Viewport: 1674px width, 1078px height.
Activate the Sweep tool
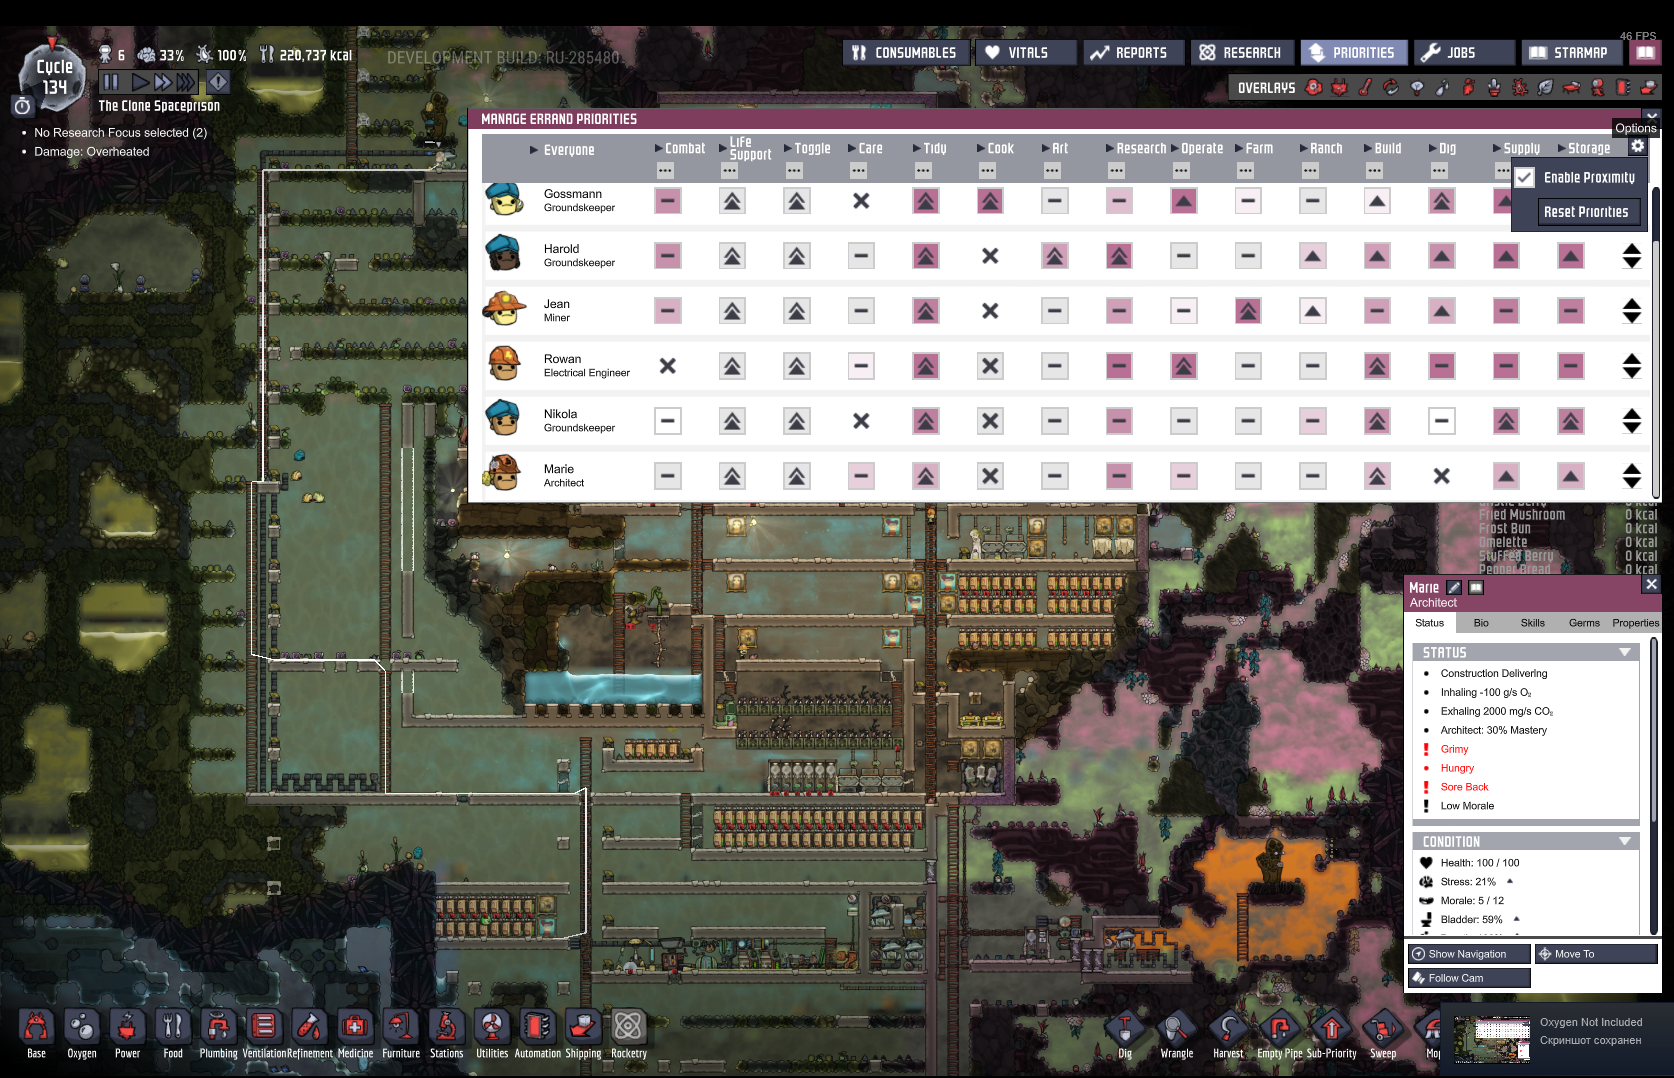[x=1383, y=1030]
